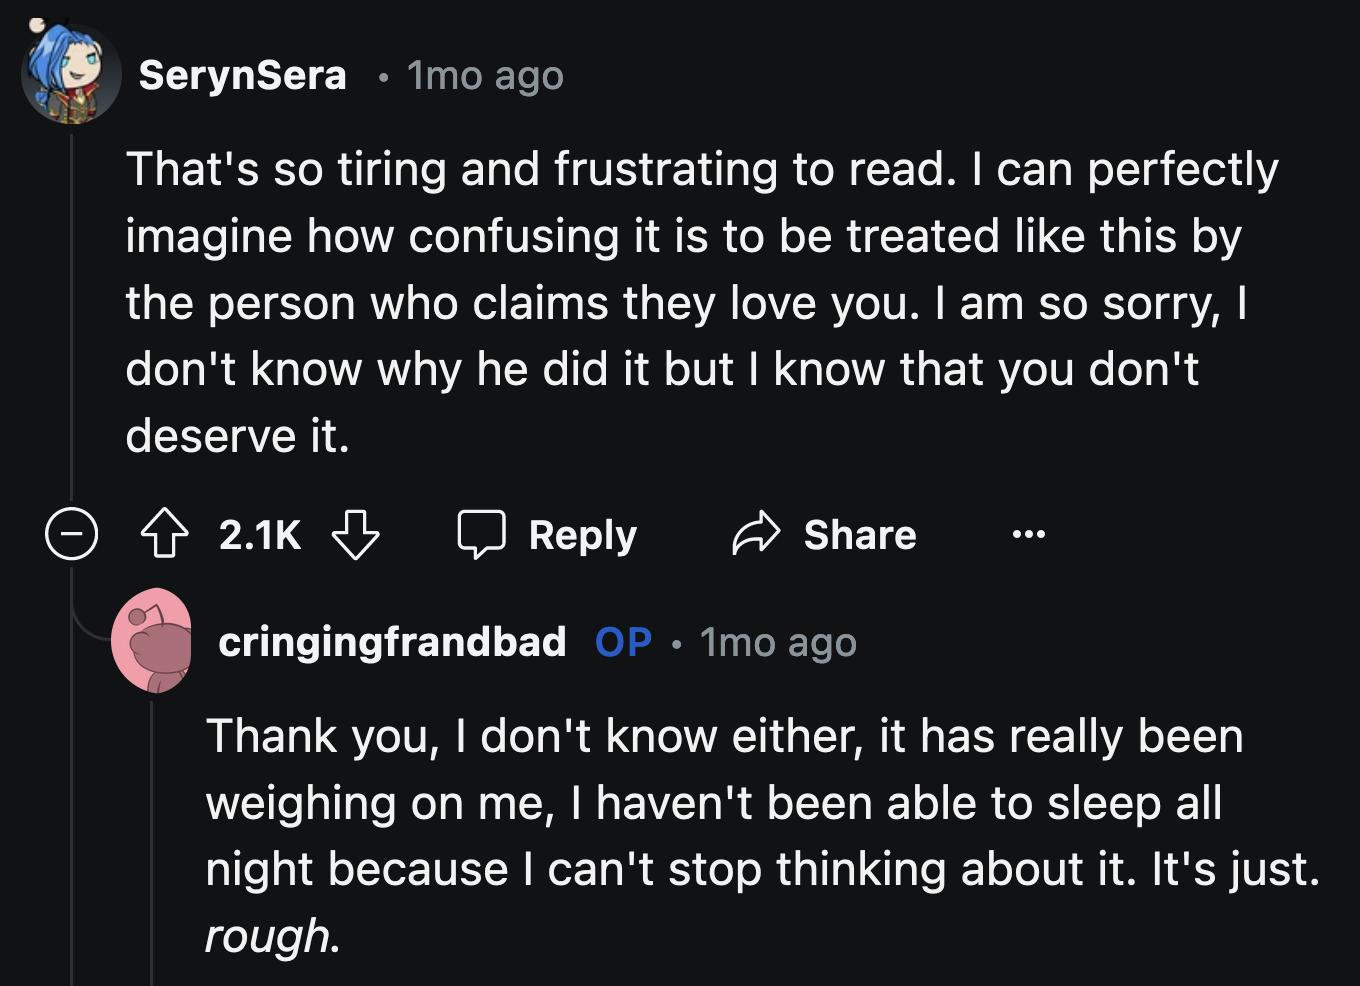Toggle downvote on SerynSera's comment
The image size is (1360, 986).
(357, 534)
